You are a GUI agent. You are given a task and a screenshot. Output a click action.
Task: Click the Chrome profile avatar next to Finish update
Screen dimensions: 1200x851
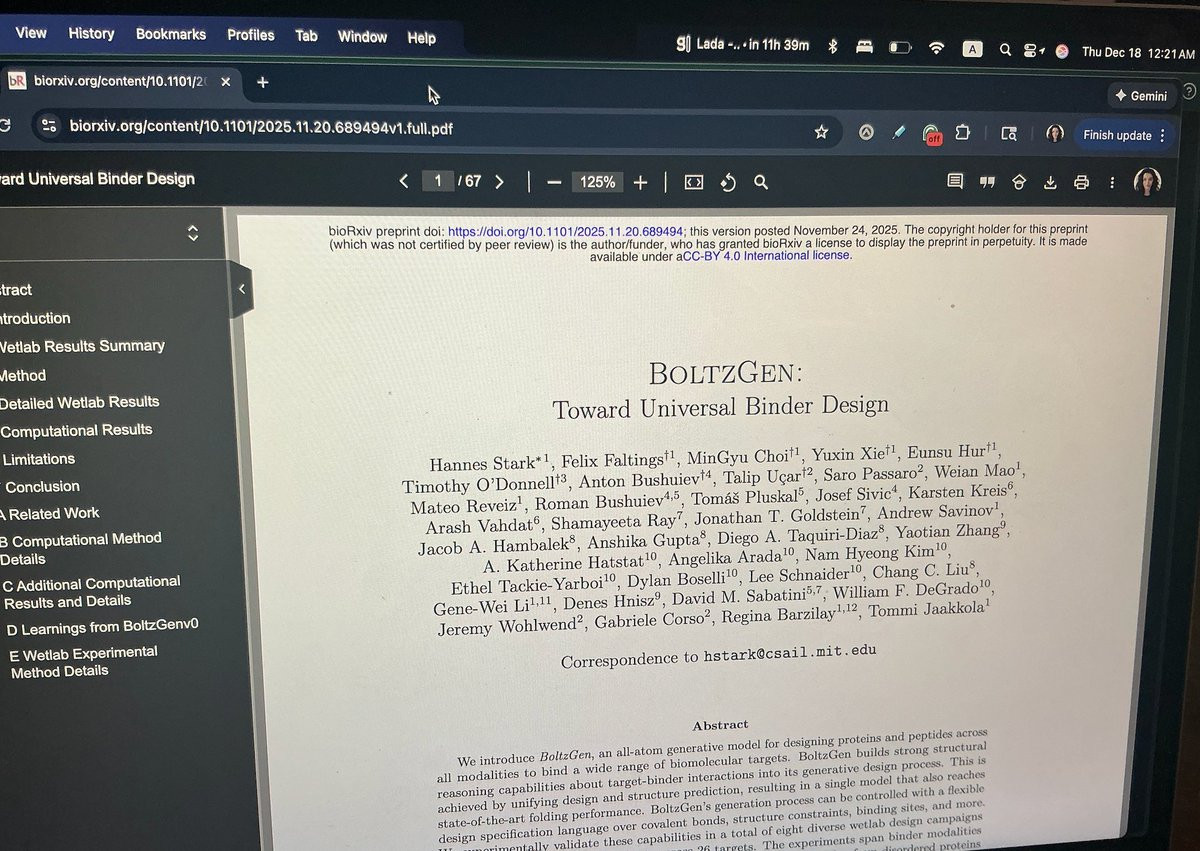tap(1054, 133)
